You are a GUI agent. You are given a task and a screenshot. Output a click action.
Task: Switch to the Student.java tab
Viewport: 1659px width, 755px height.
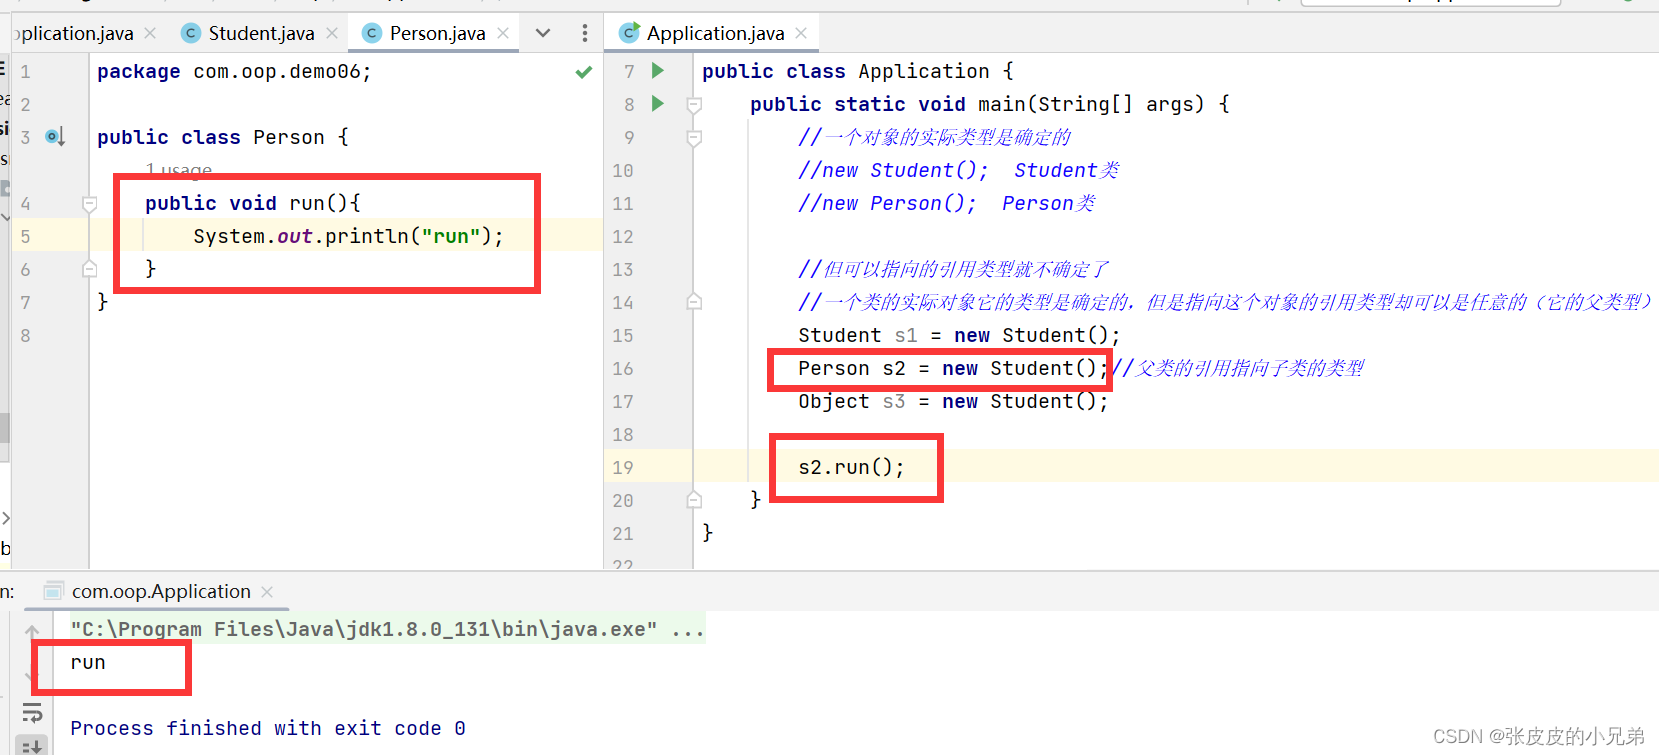pyautogui.click(x=261, y=33)
